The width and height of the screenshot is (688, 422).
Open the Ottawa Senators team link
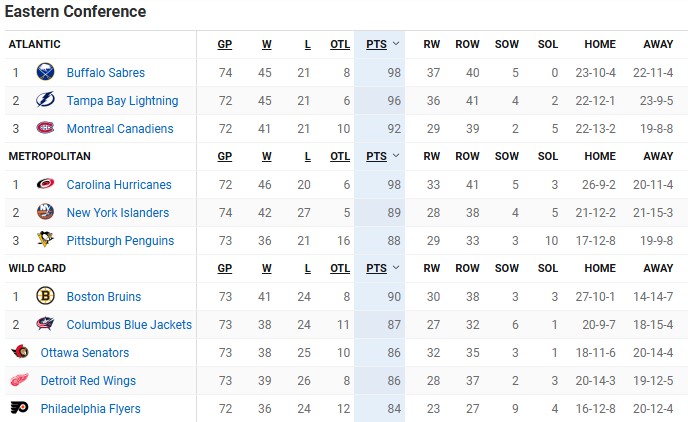(85, 353)
